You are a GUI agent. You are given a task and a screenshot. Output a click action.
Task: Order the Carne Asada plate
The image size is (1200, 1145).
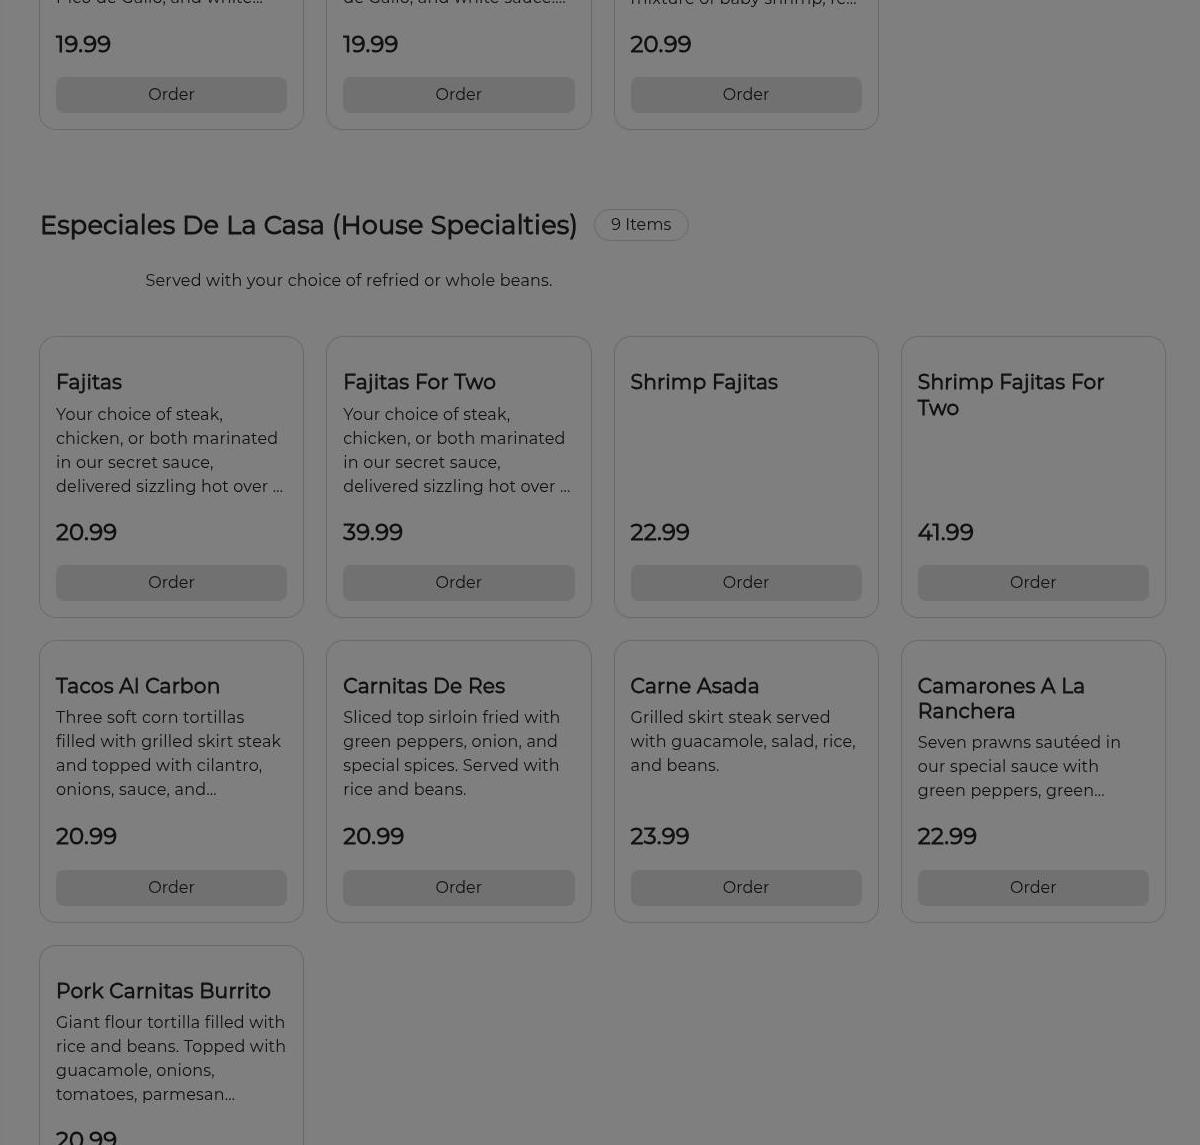tap(745, 887)
